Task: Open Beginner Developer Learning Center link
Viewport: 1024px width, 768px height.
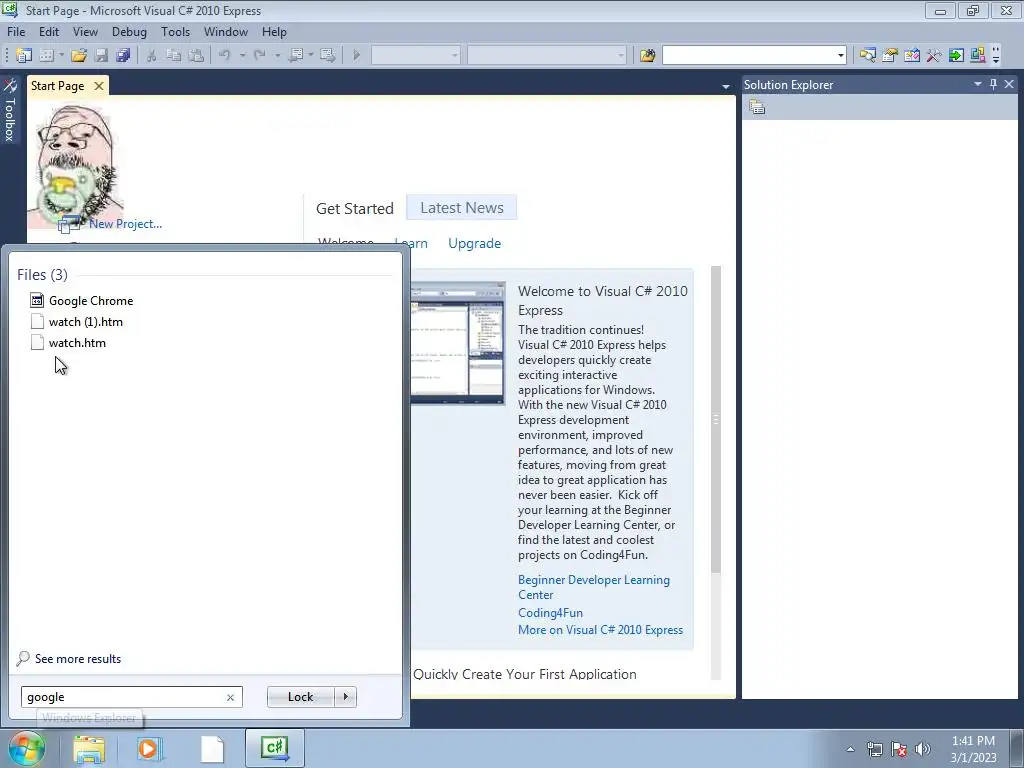Action: click(594, 587)
